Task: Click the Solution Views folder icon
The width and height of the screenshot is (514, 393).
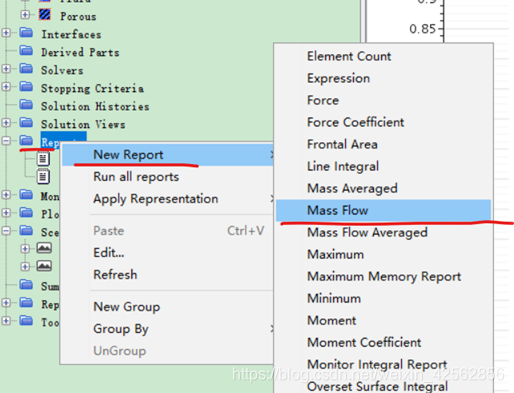Action: [26, 123]
